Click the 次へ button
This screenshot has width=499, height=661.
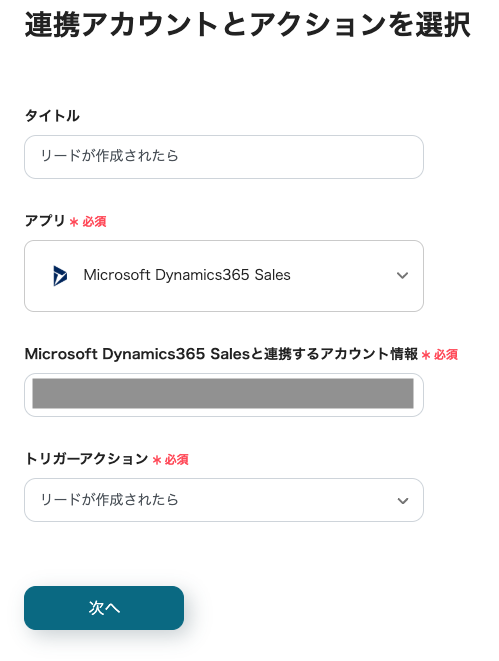104,608
